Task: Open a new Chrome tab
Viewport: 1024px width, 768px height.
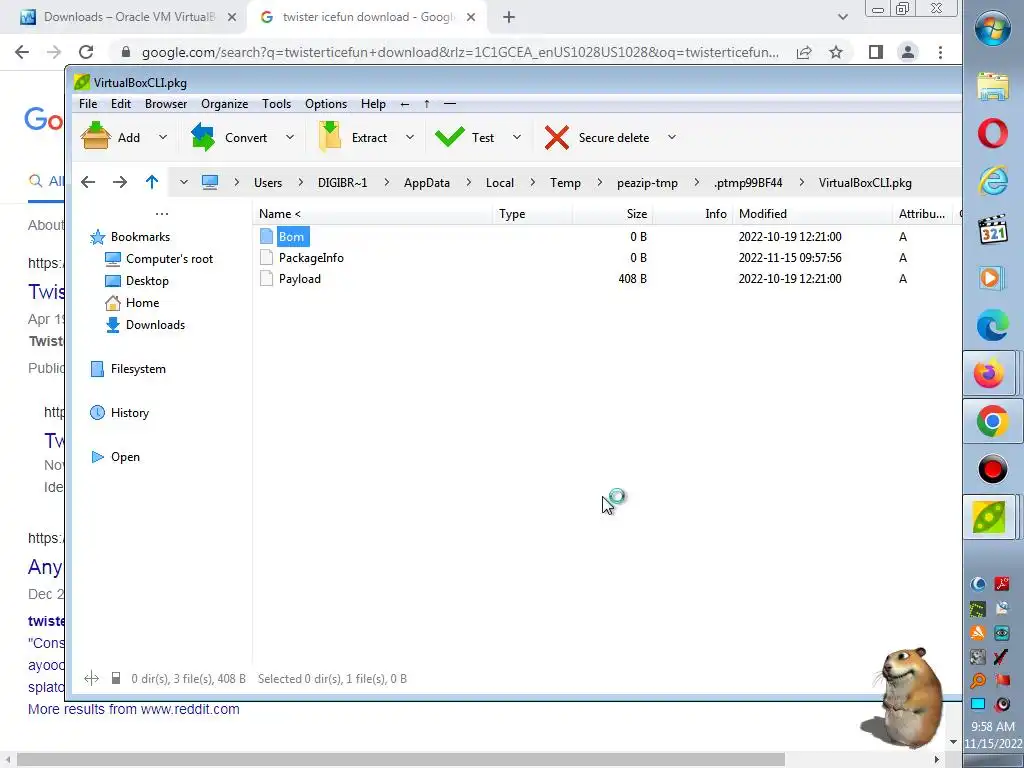Action: pyautogui.click(x=509, y=17)
